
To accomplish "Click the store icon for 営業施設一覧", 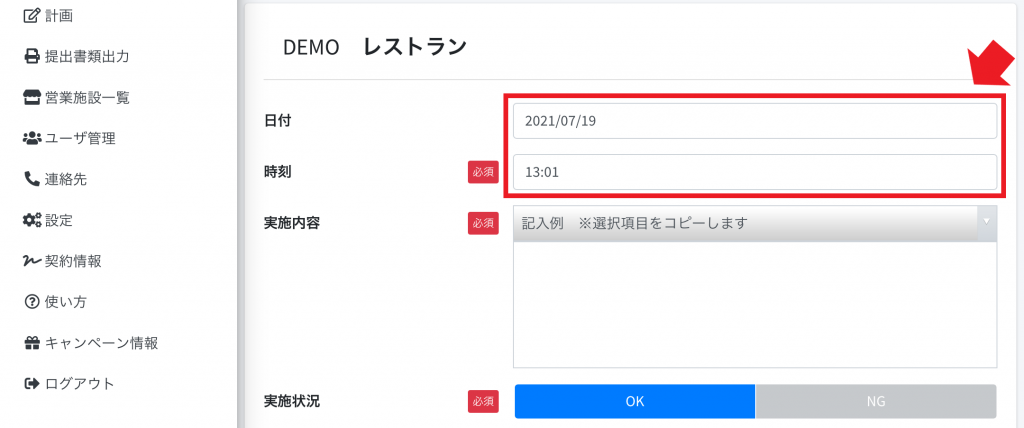I will pos(31,98).
